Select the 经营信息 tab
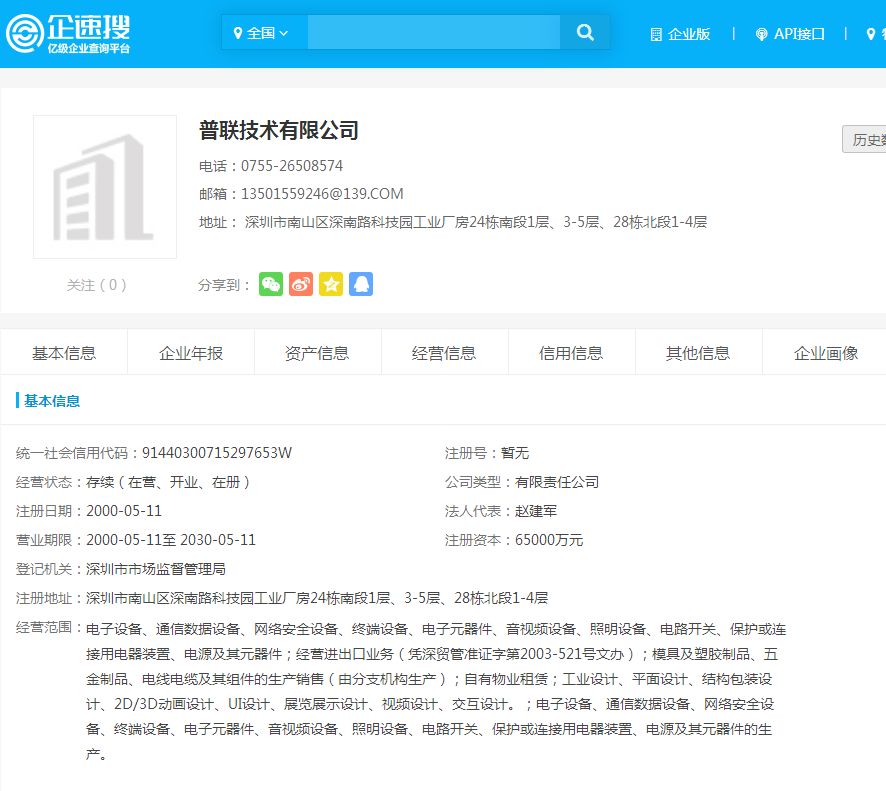Viewport: 886px width, 791px height. [444, 352]
